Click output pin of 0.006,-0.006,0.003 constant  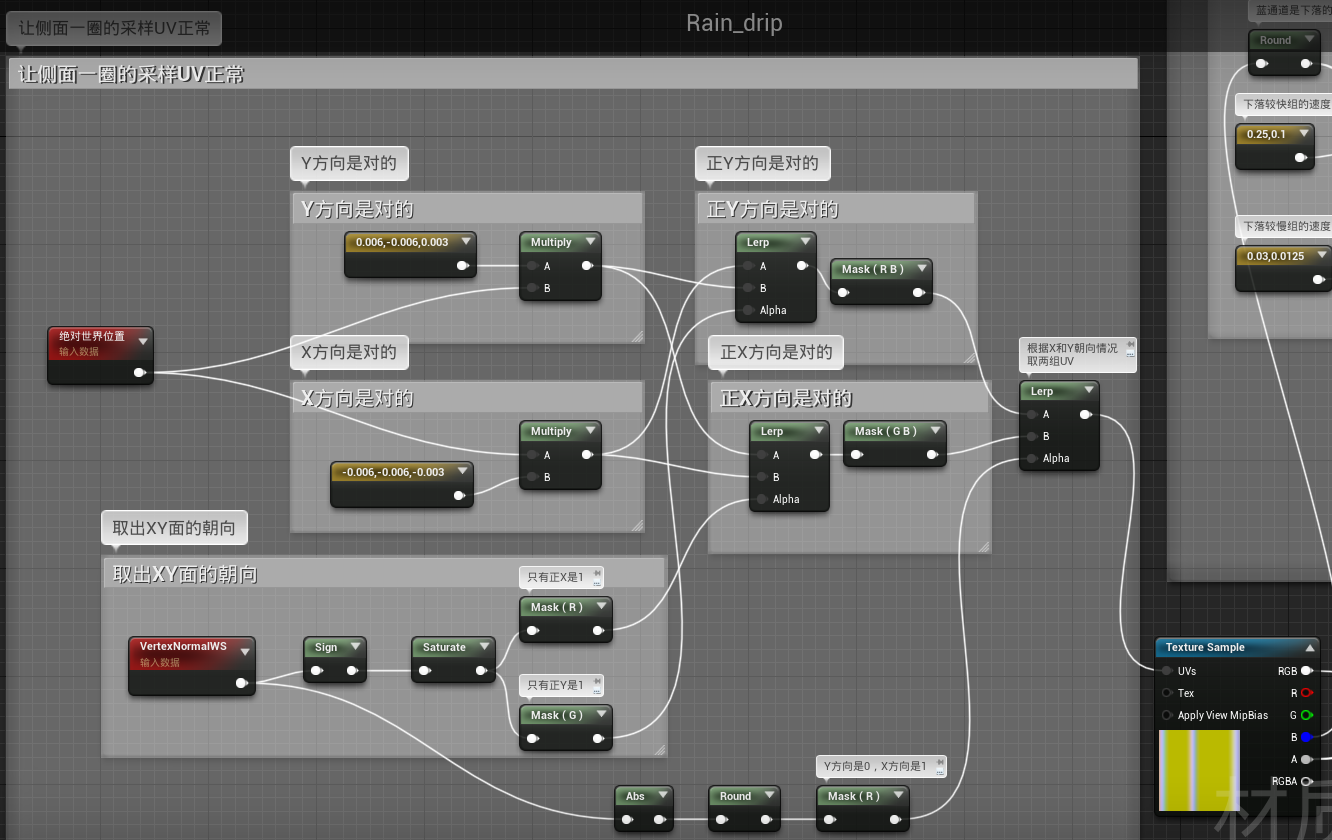pos(464,266)
